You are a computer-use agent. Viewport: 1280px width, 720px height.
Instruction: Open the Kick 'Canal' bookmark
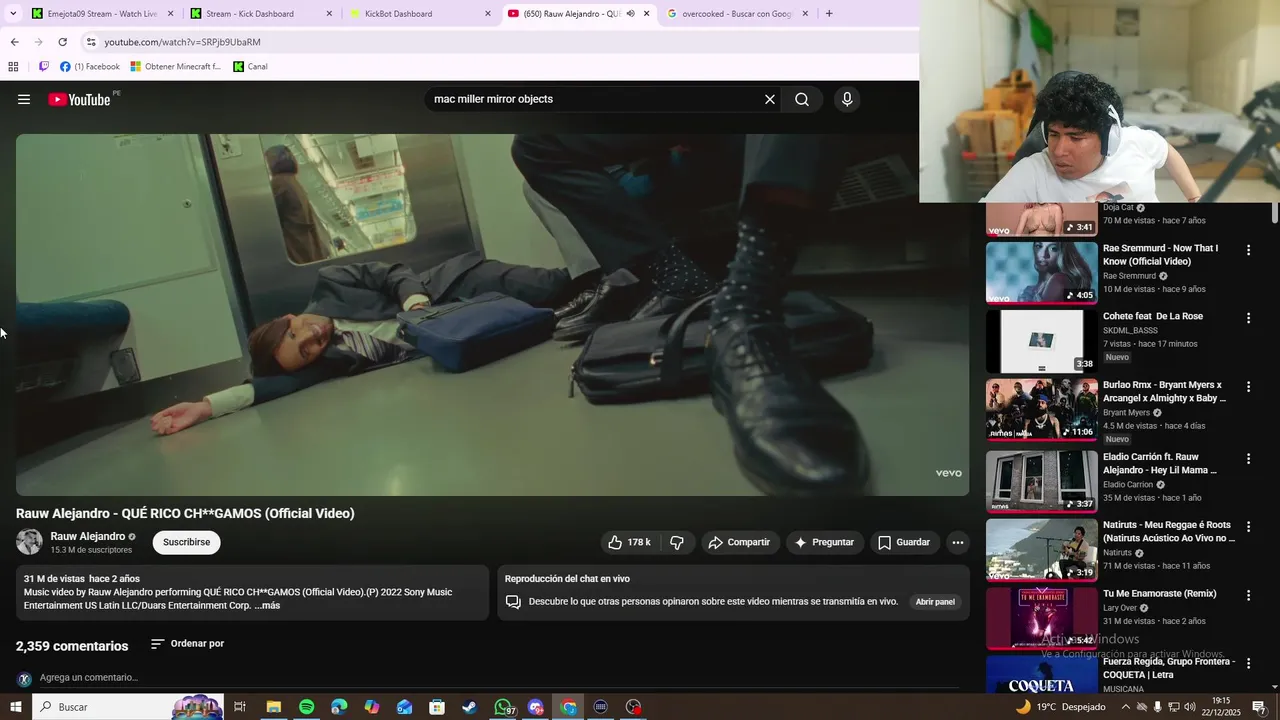tap(251, 67)
